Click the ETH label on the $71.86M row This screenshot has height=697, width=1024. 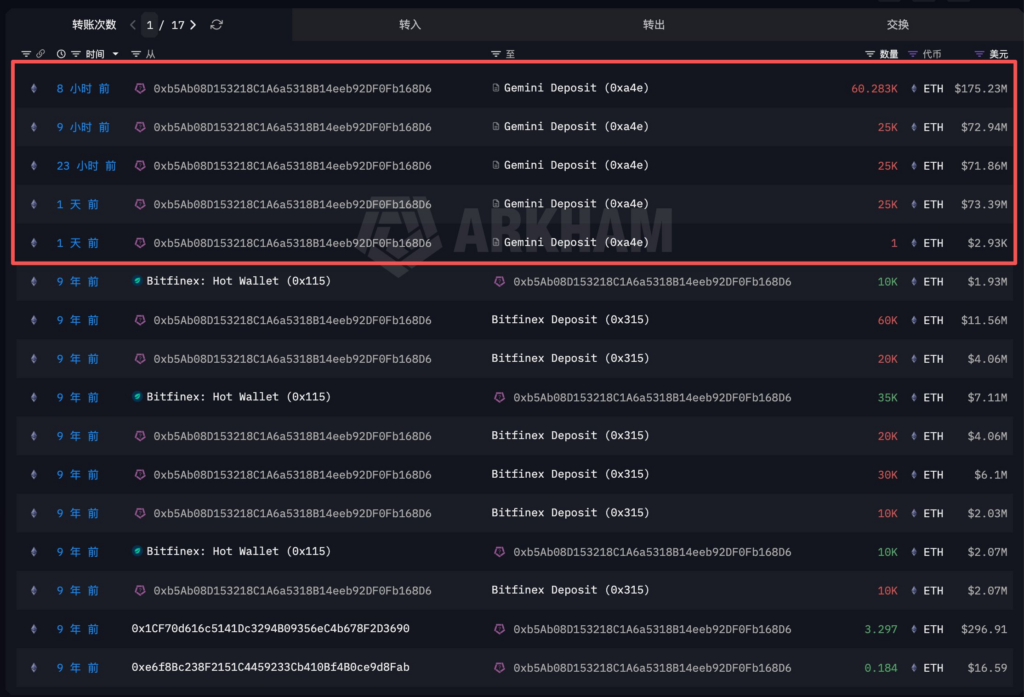(x=933, y=166)
